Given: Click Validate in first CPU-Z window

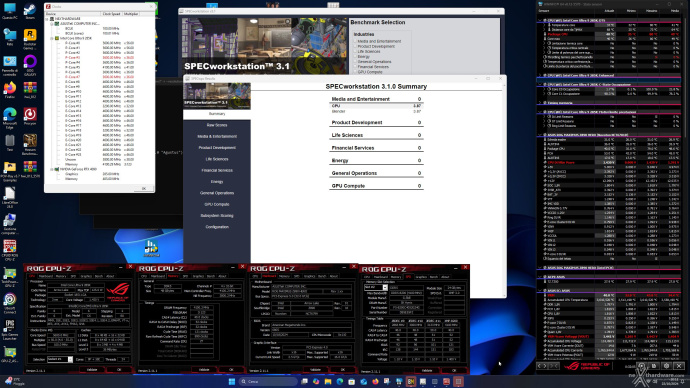Looking at the screenshot, I should 92,370.
